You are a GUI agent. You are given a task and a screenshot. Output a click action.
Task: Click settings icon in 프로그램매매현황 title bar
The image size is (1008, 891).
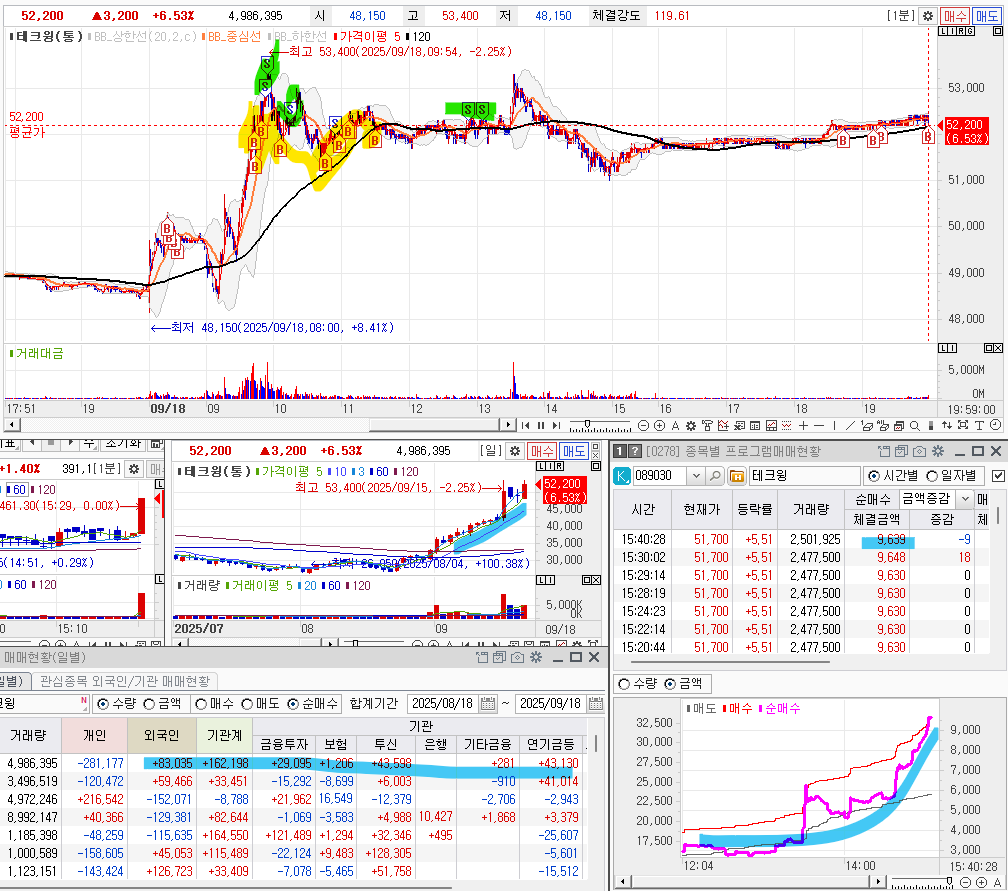[938, 451]
